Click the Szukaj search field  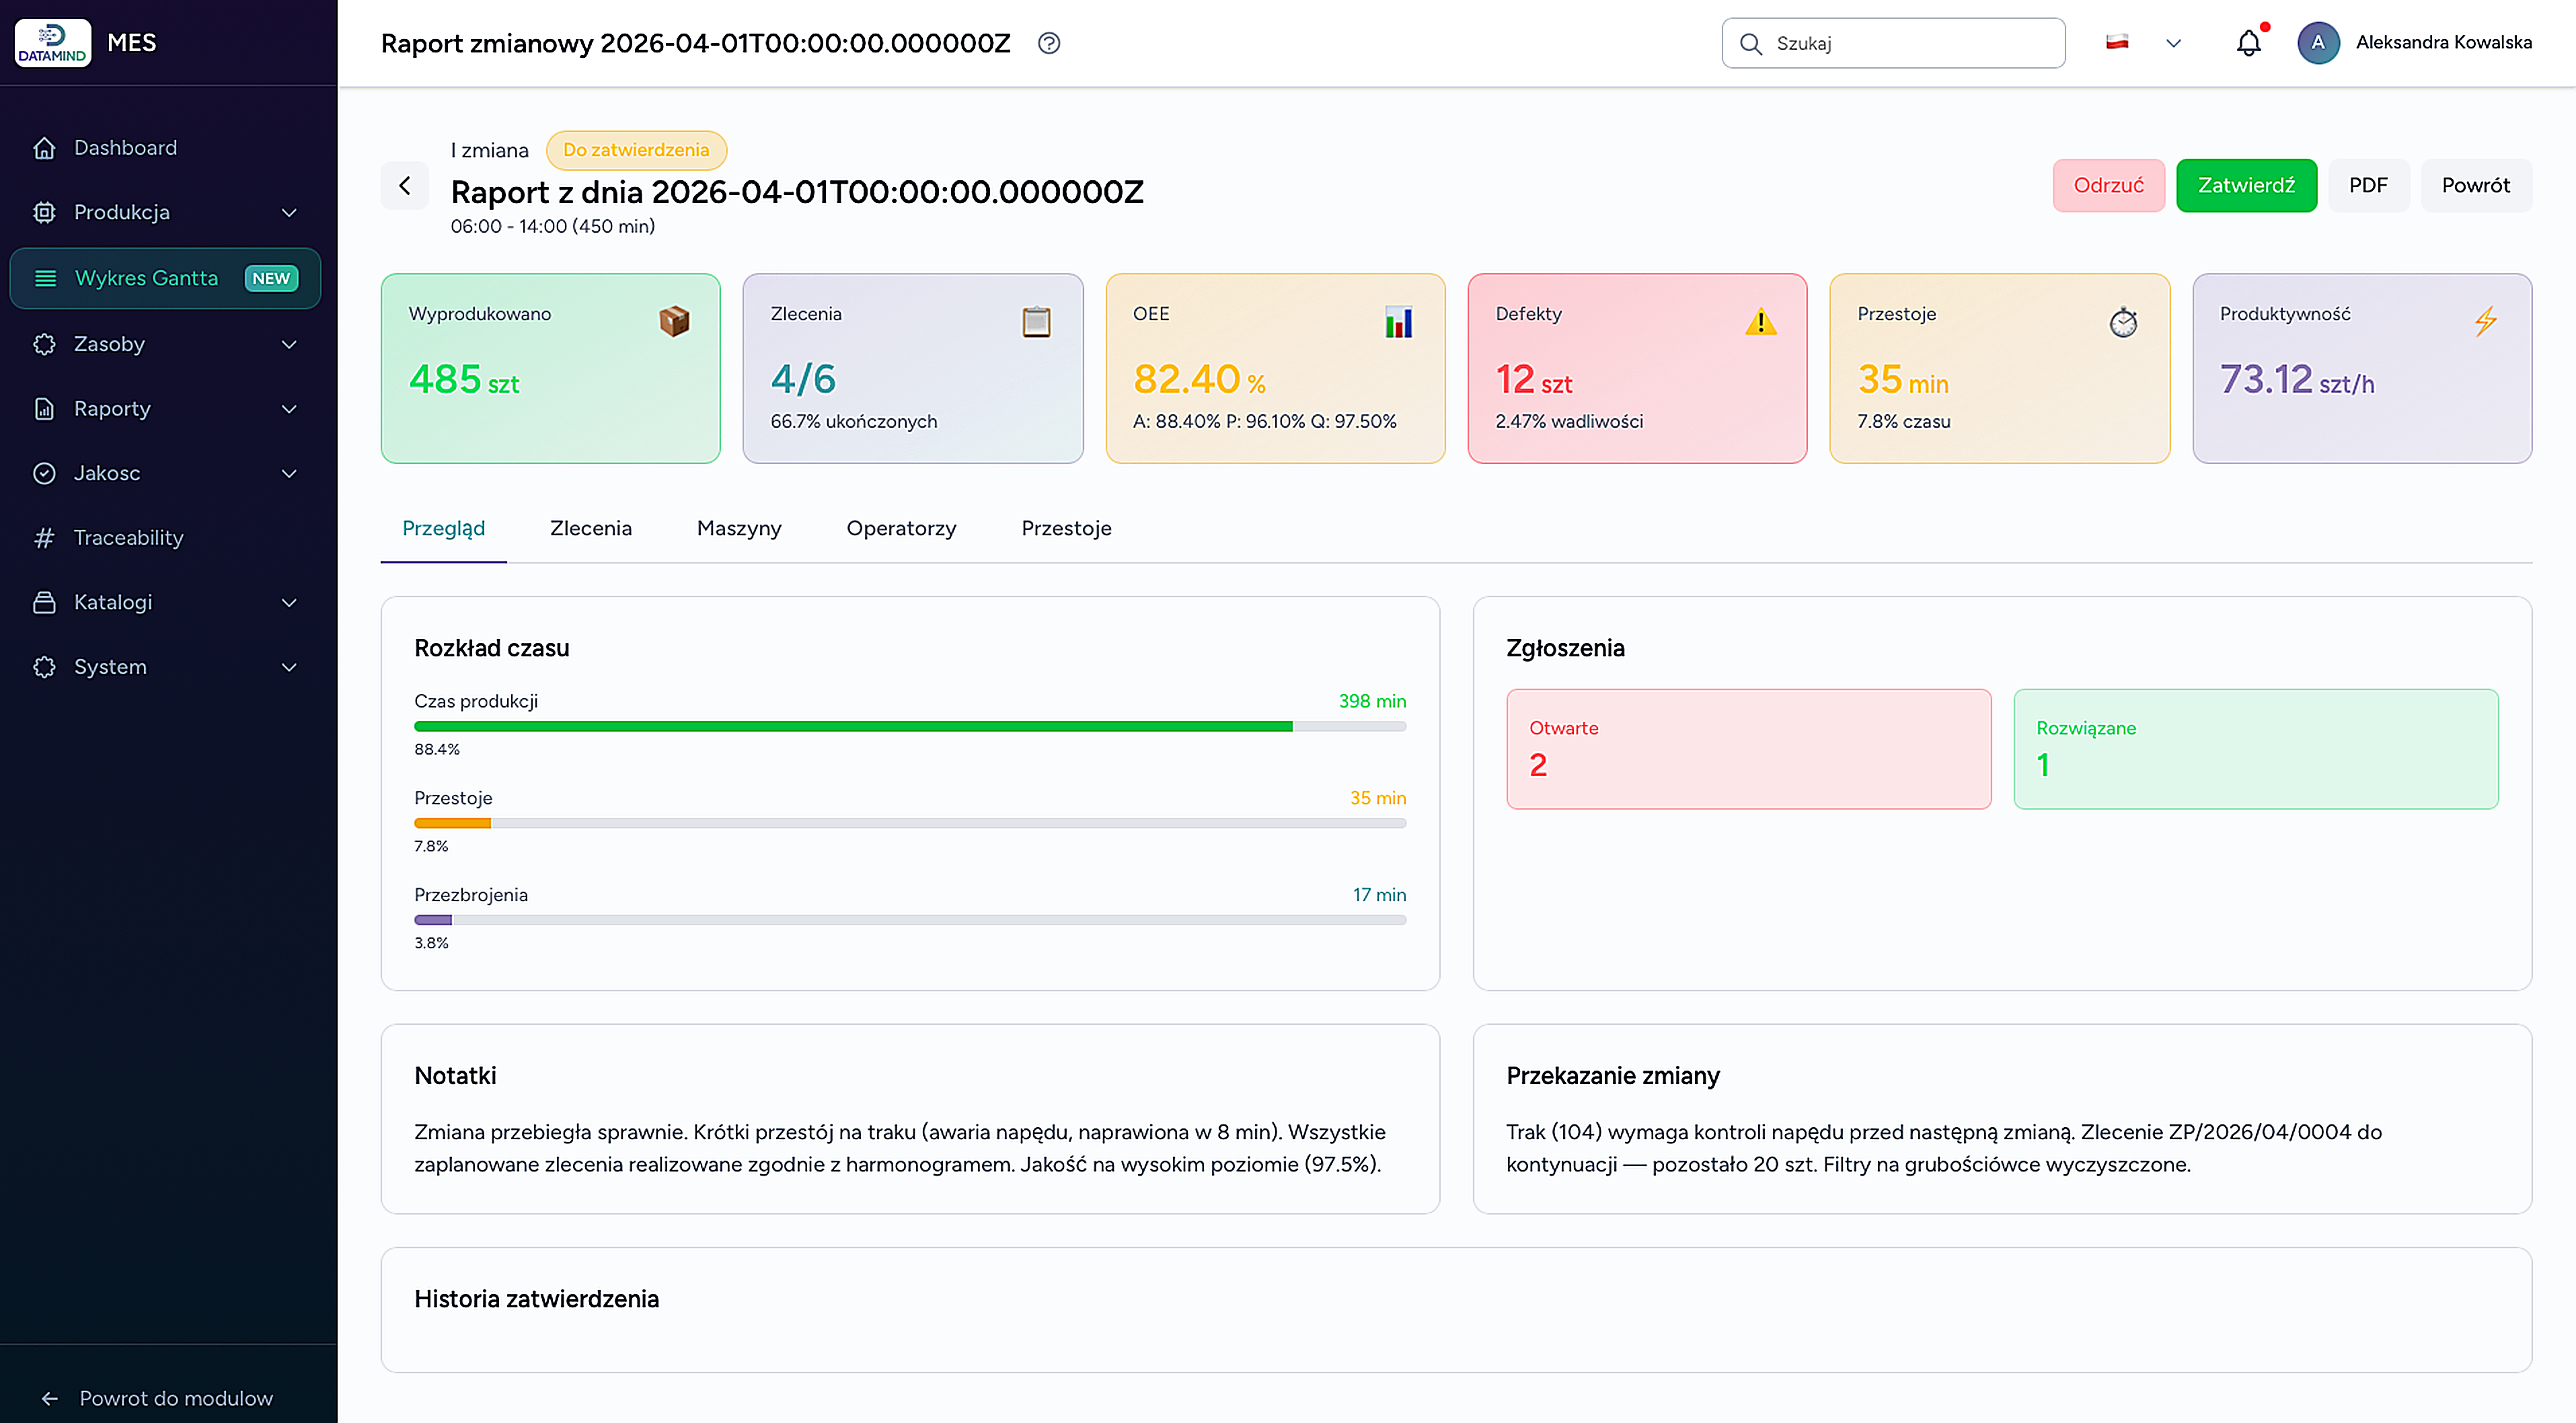1893,43
